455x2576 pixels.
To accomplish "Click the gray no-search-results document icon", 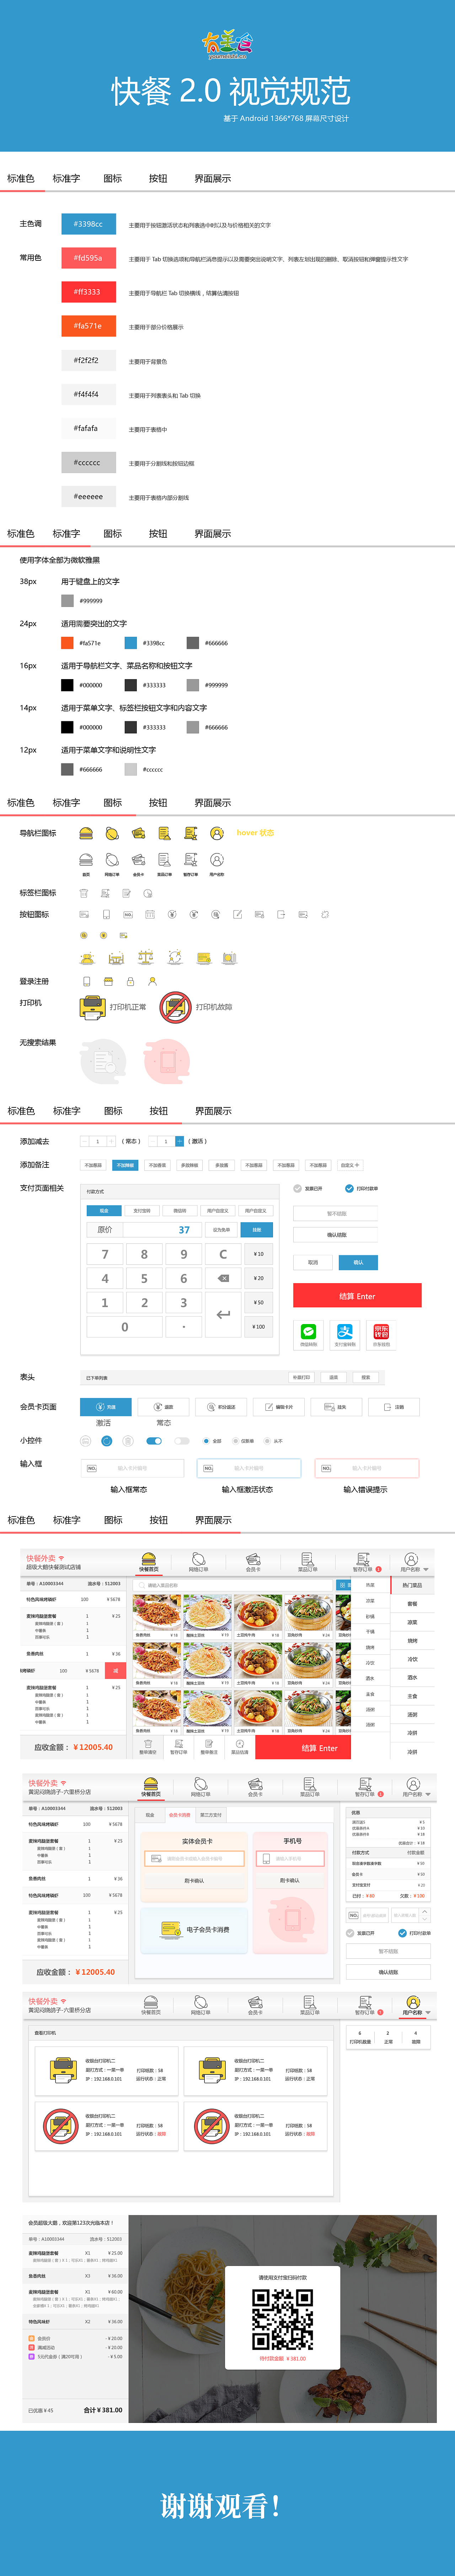I will (103, 1061).
